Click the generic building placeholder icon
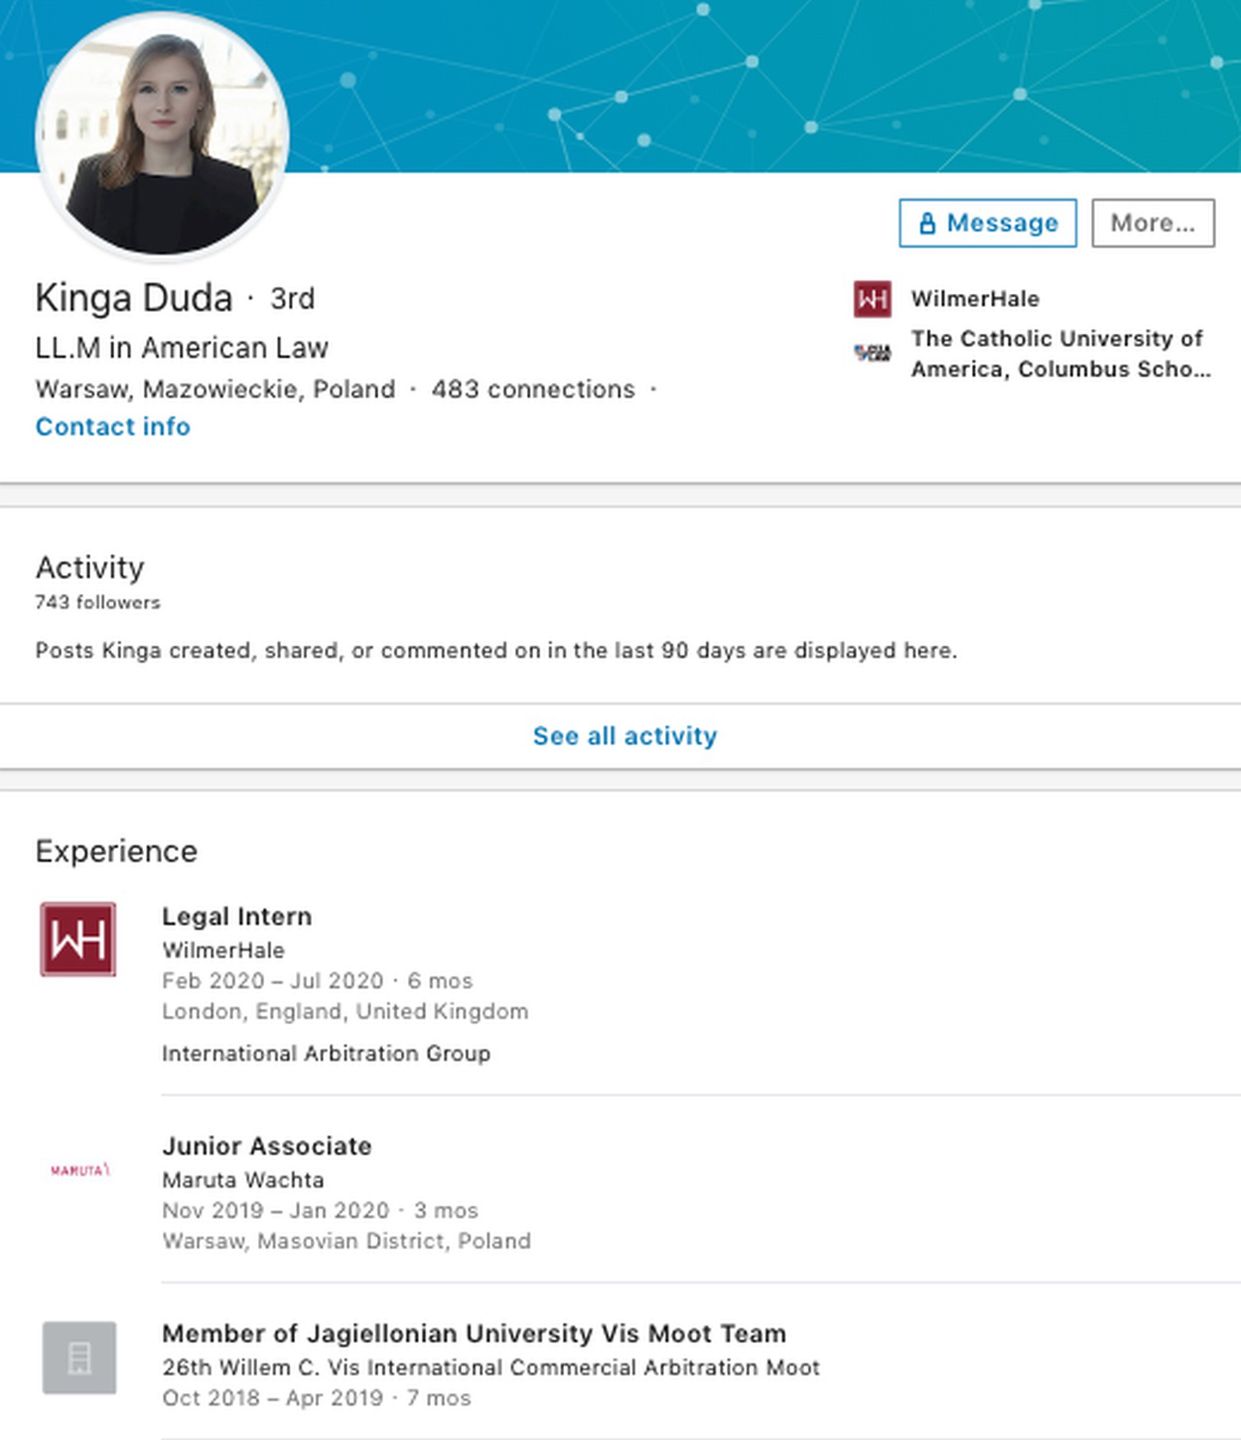Viewport: 1241px width, 1440px height. click(79, 1357)
